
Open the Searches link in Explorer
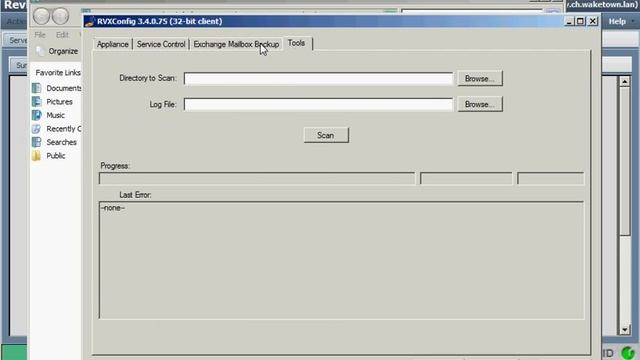55,142
